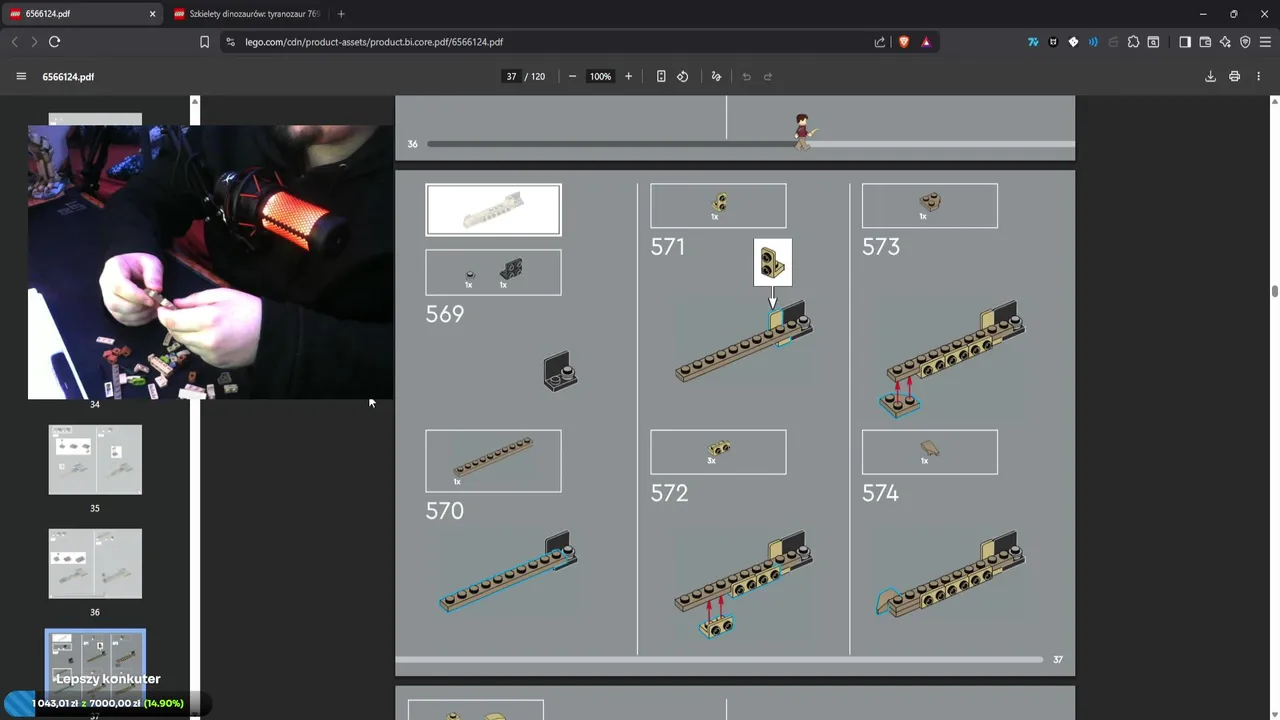
Task: Print the PDF document
Action: tap(1235, 77)
